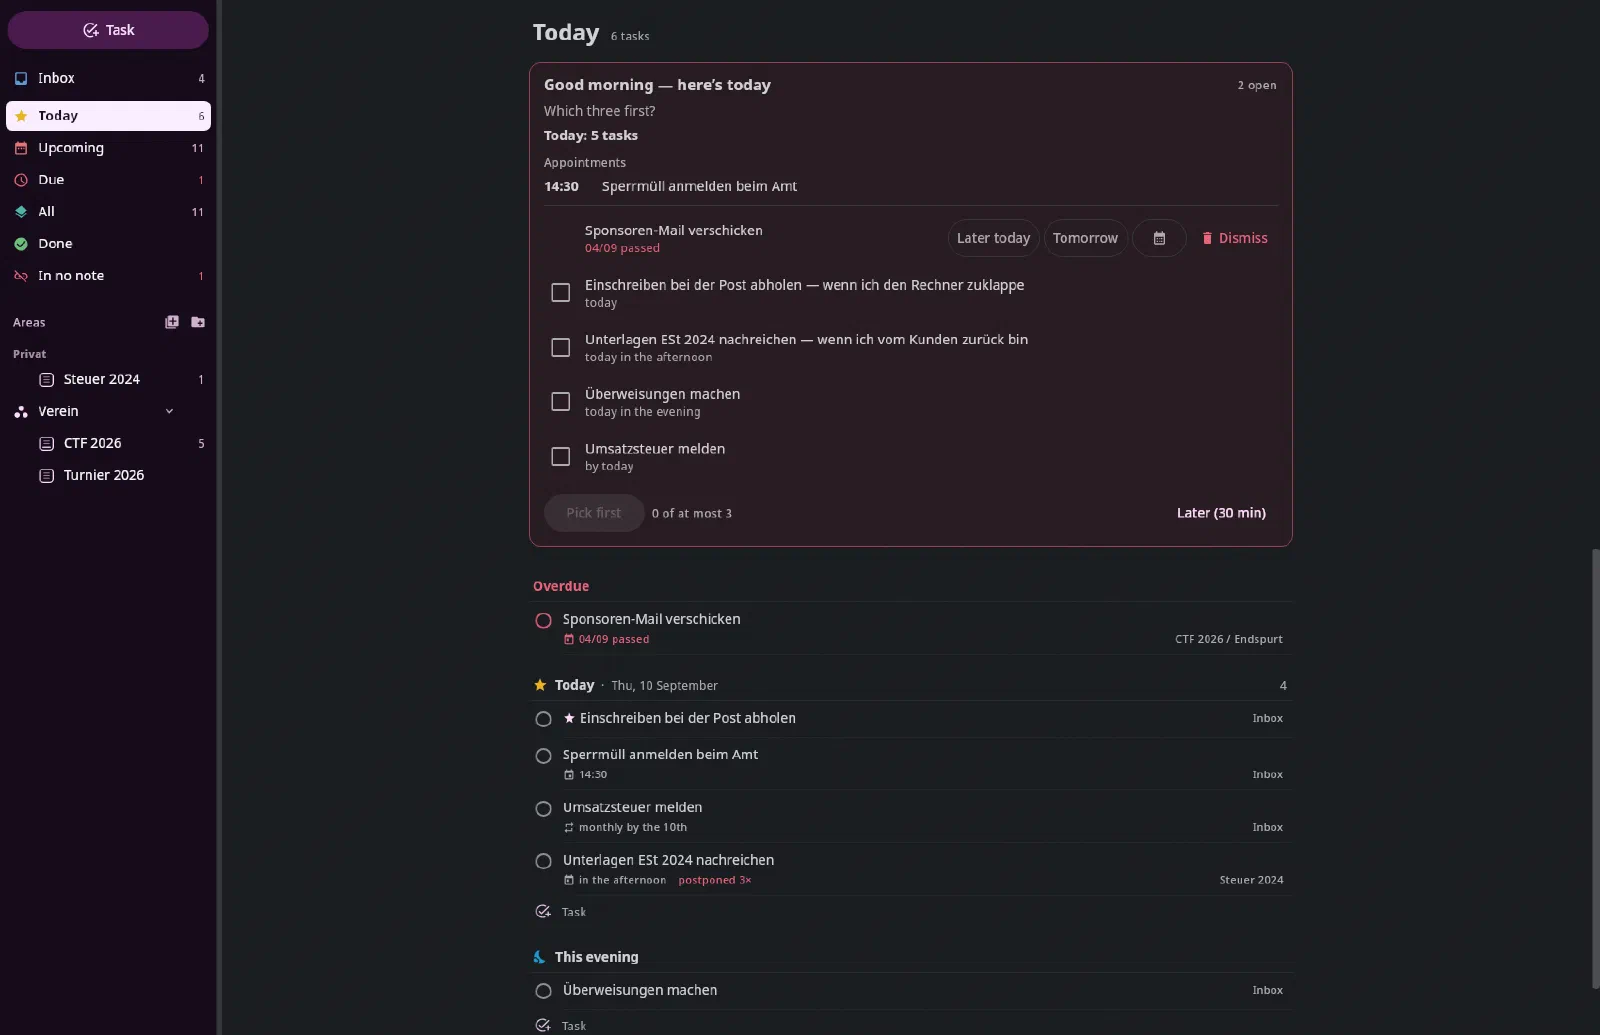Screen dimensions: 1600x1035
Task: Add a new Task under This evening
Action: (x=561, y=1025)
